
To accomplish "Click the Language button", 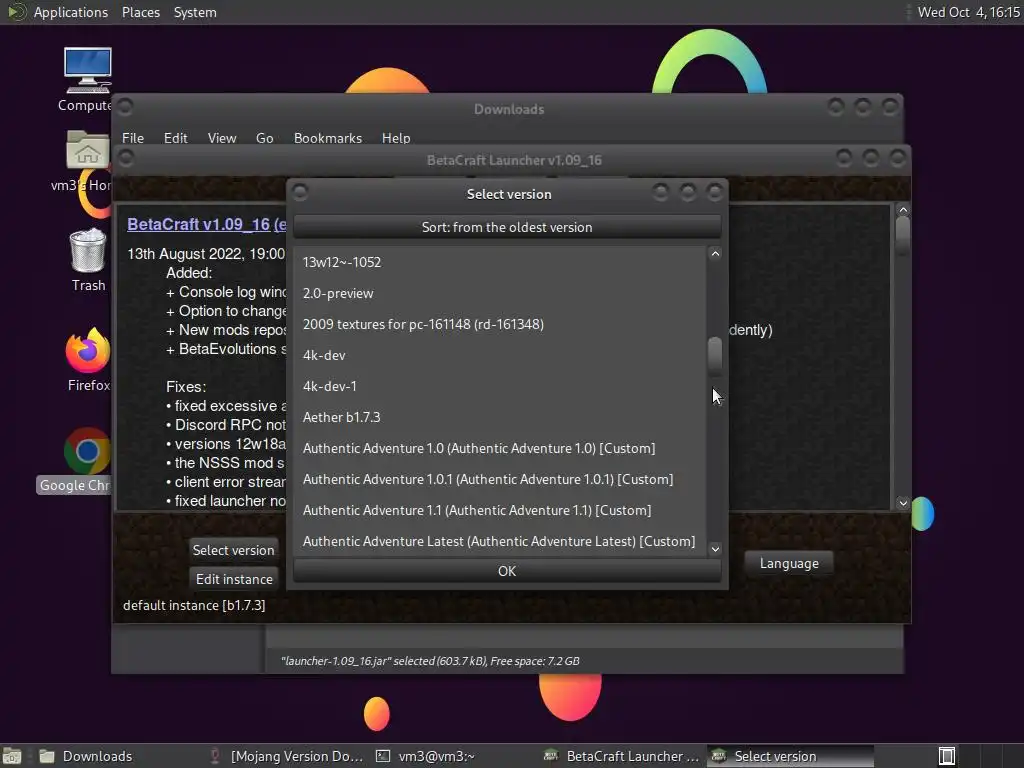I will pyautogui.click(x=789, y=563).
